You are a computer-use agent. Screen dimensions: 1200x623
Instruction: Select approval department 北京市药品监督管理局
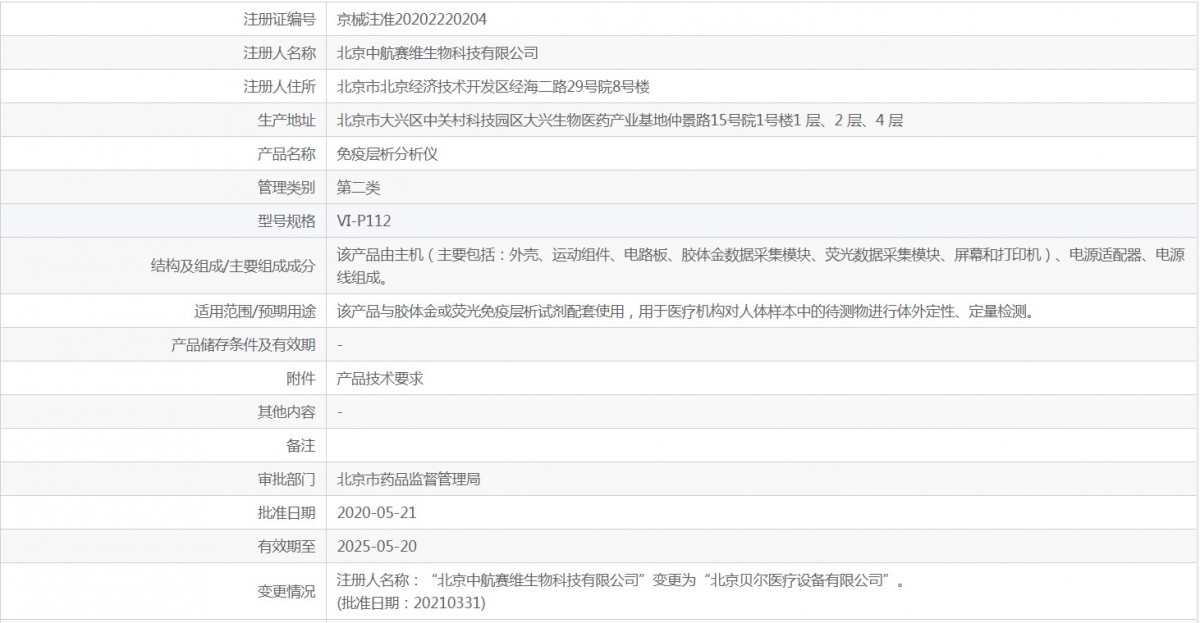click(409, 479)
